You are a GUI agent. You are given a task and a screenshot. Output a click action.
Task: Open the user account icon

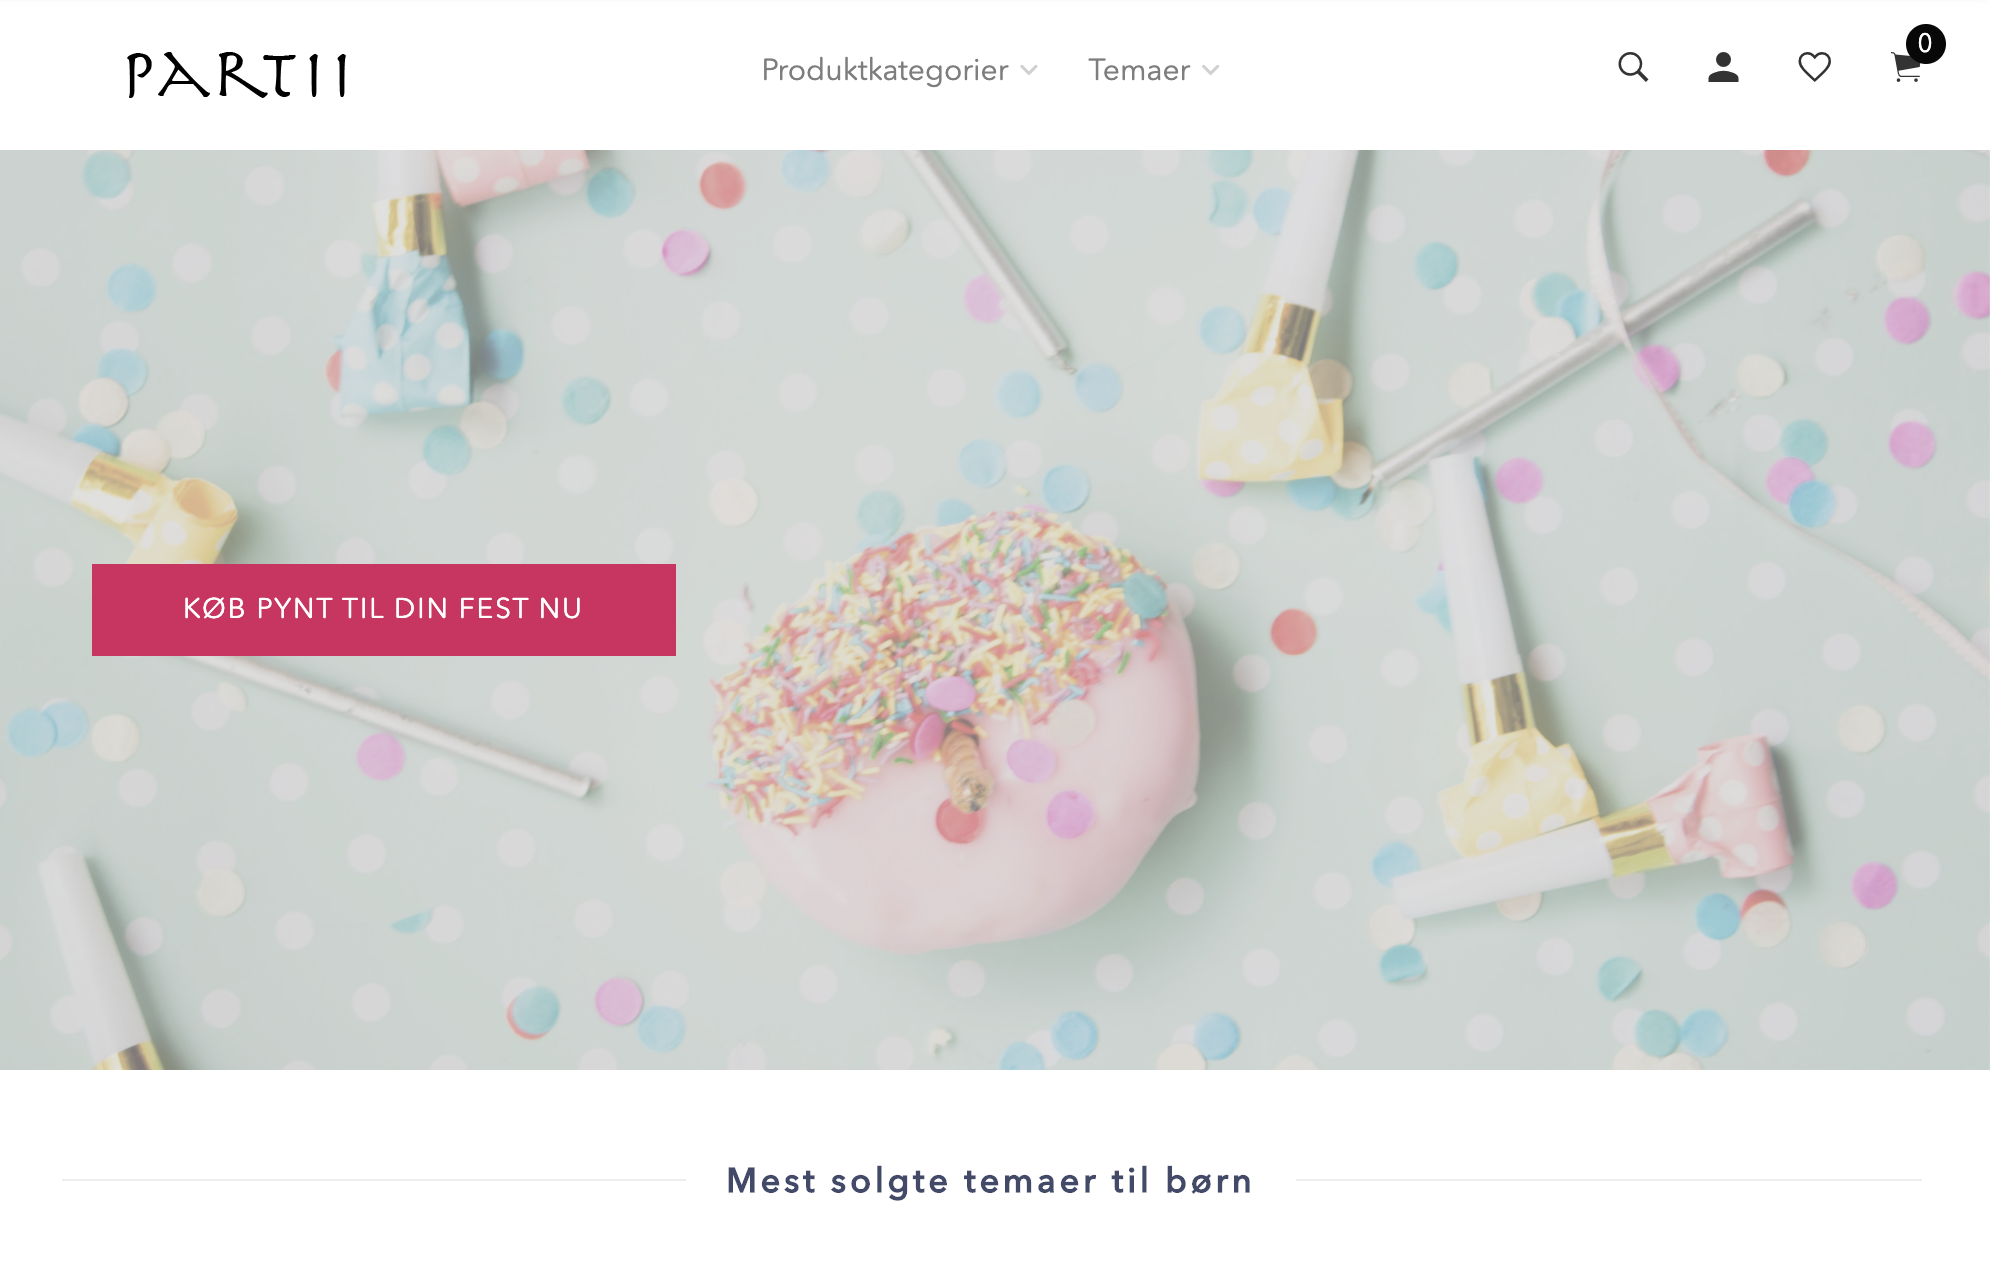click(1723, 67)
